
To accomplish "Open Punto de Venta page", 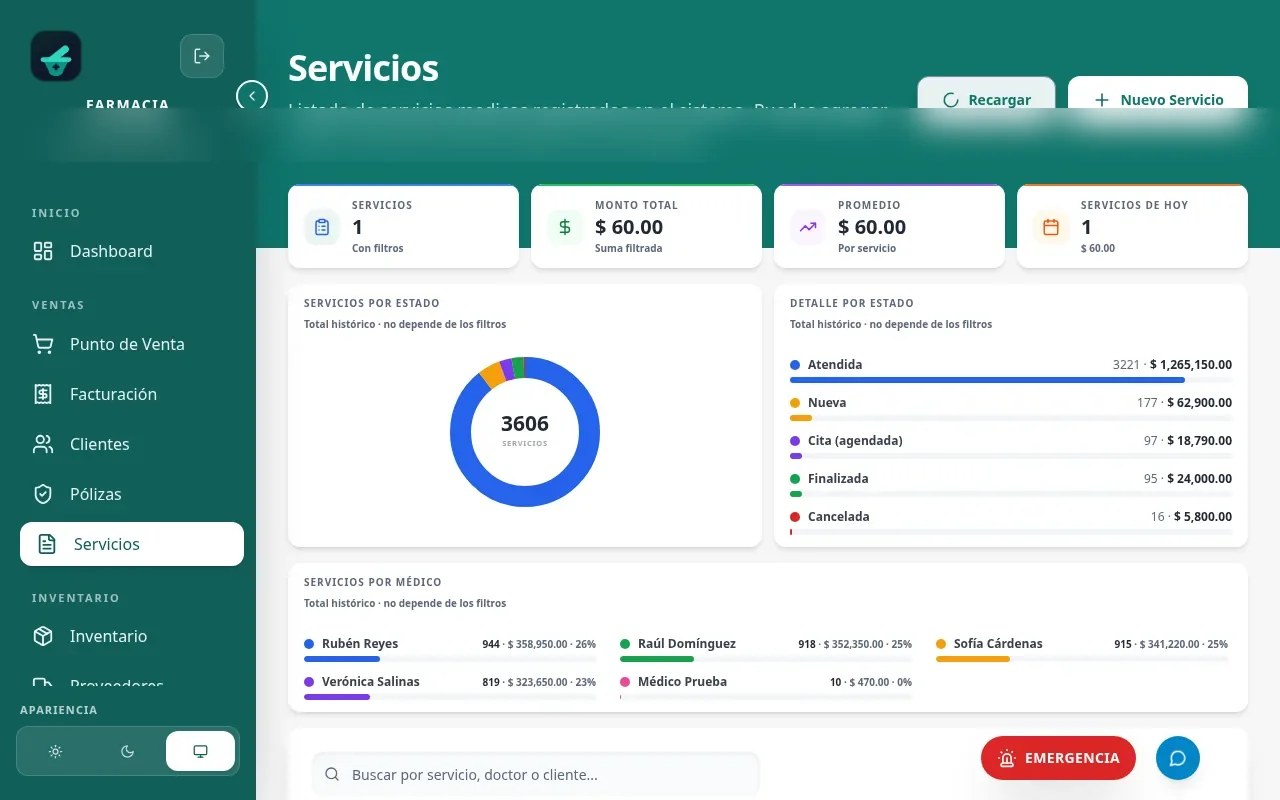I will click(x=132, y=344).
